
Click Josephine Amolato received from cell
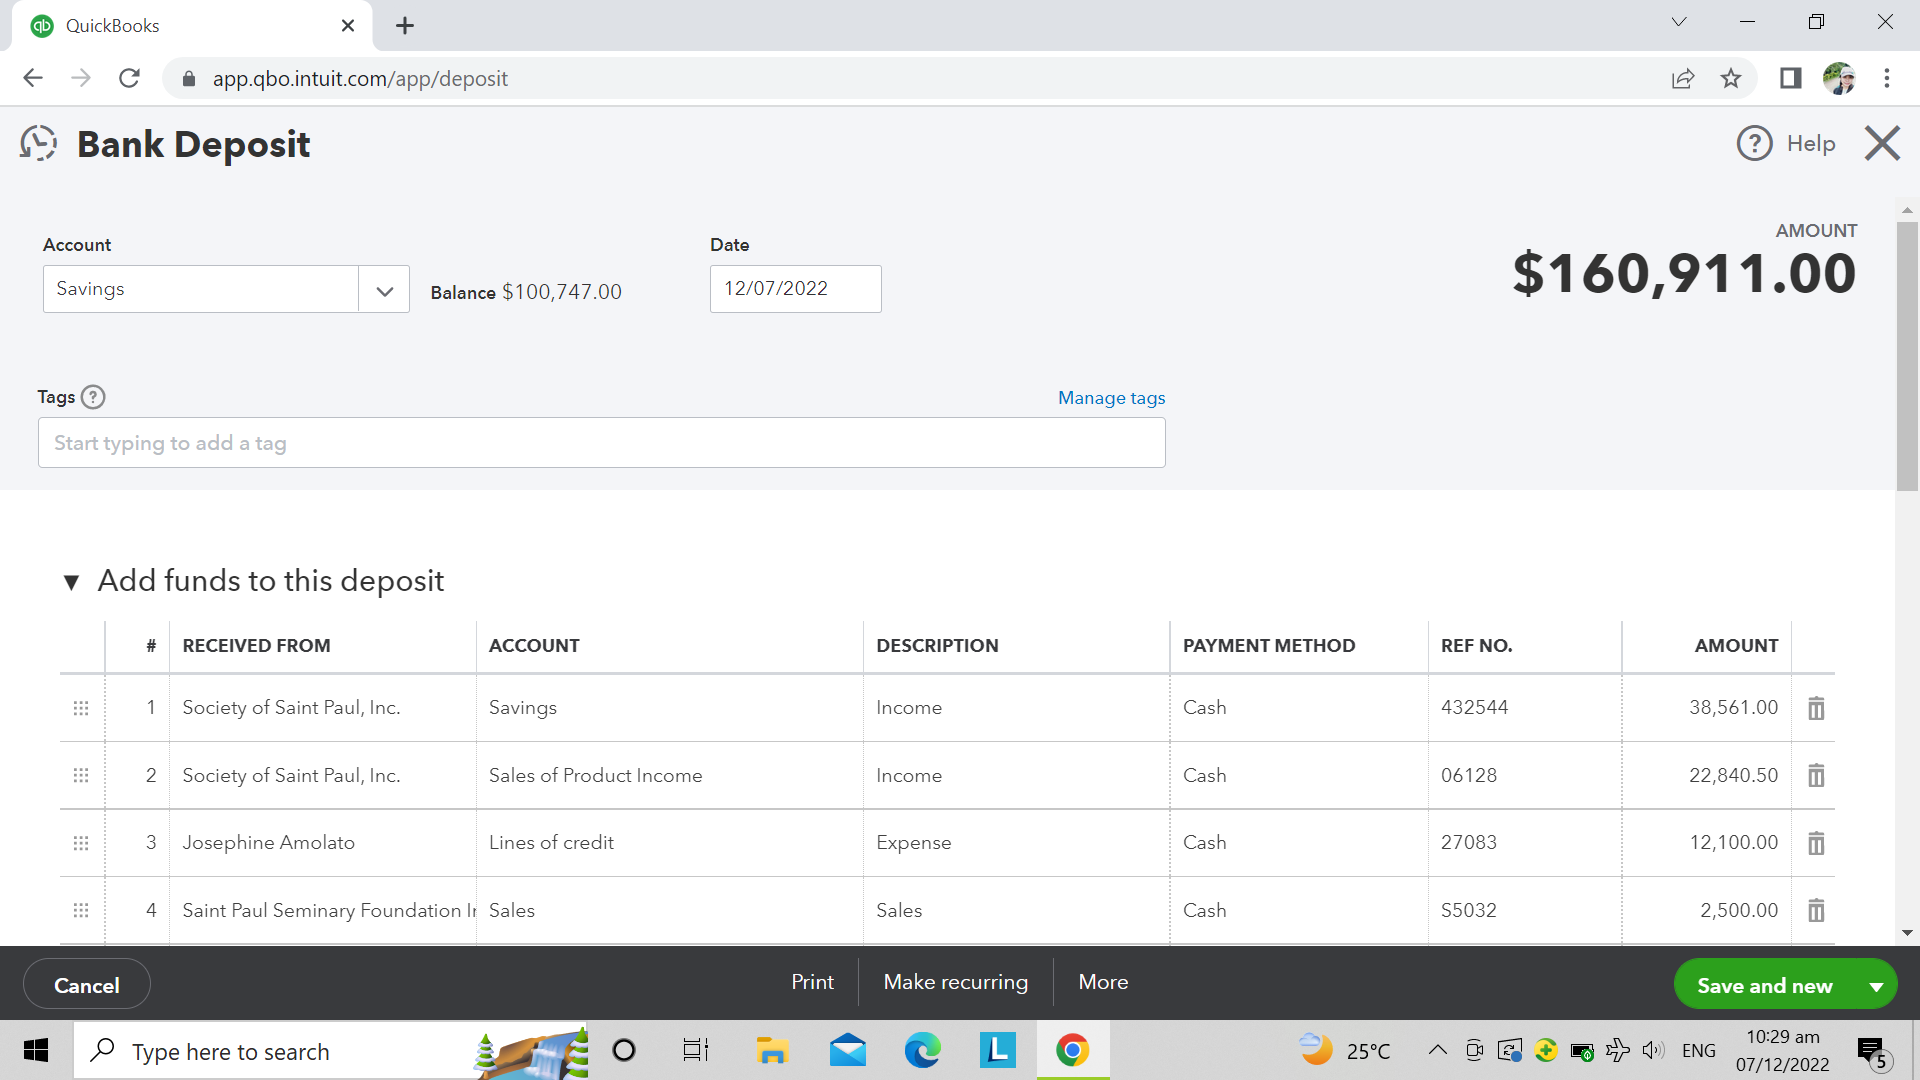322,843
